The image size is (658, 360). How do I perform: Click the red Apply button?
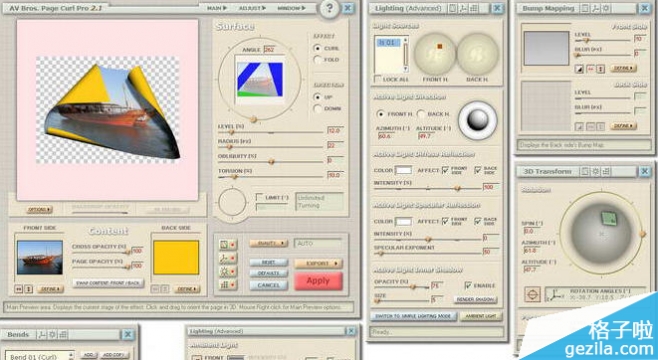(318, 281)
